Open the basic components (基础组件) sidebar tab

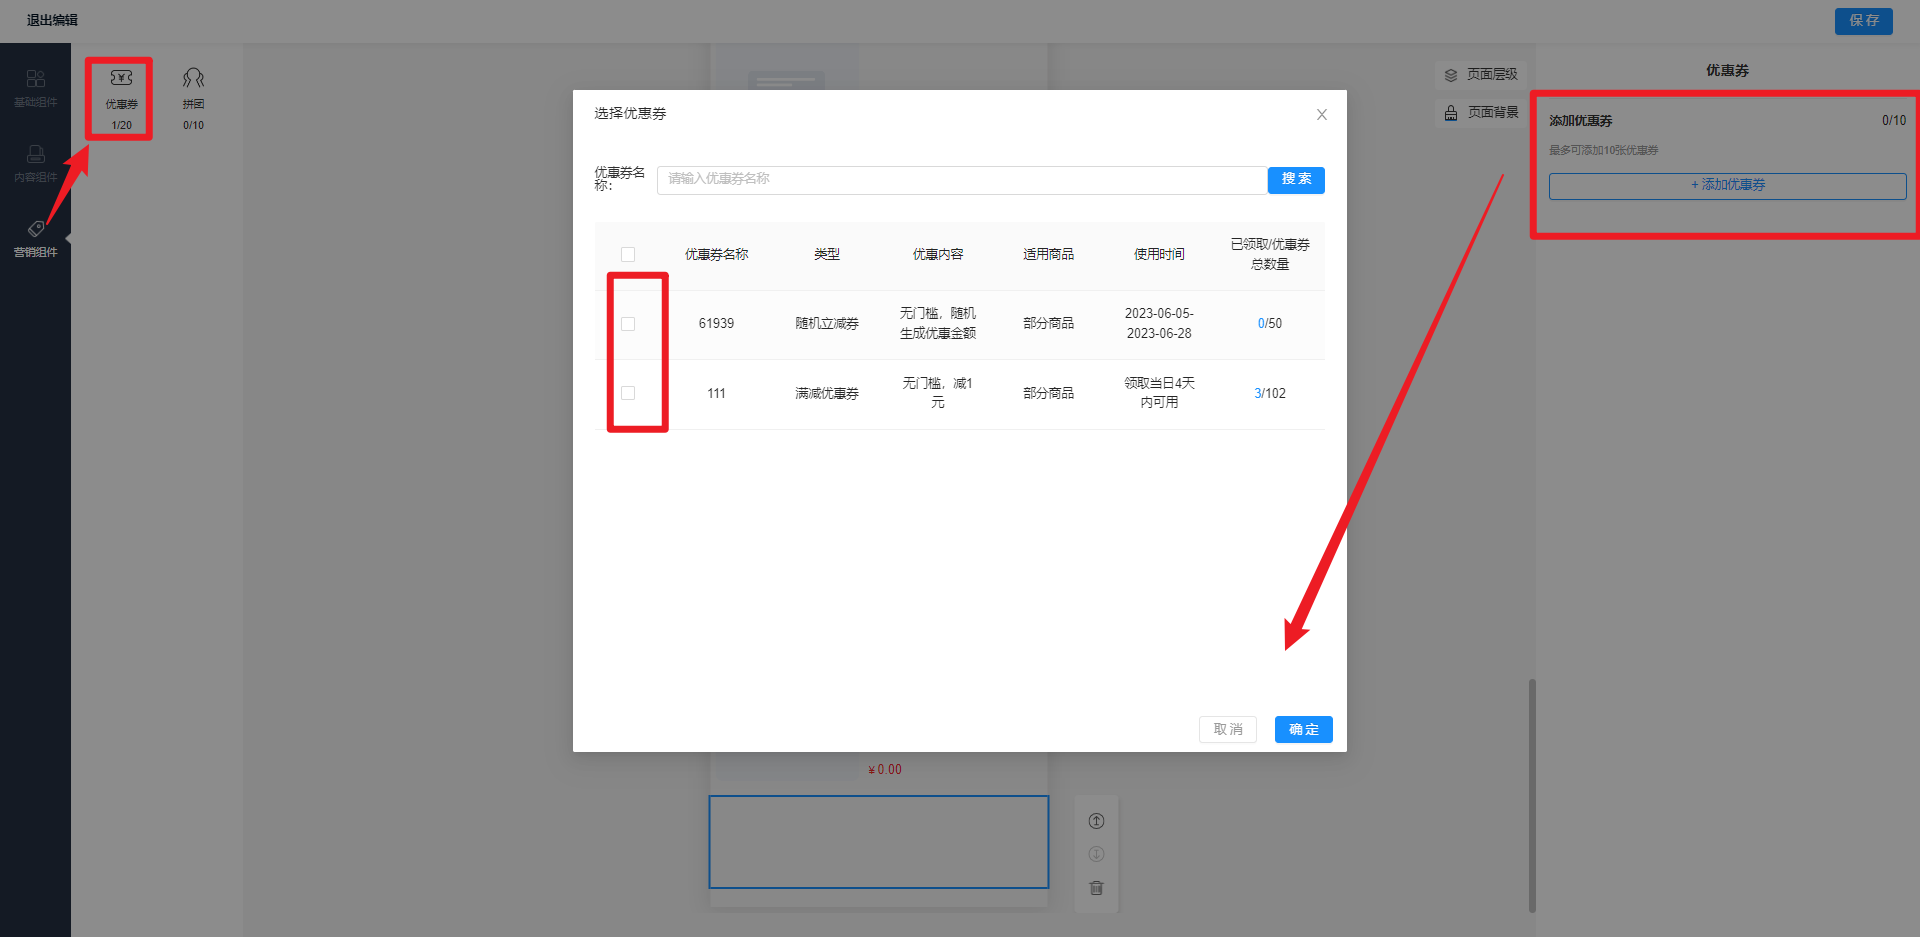coord(35,88)
